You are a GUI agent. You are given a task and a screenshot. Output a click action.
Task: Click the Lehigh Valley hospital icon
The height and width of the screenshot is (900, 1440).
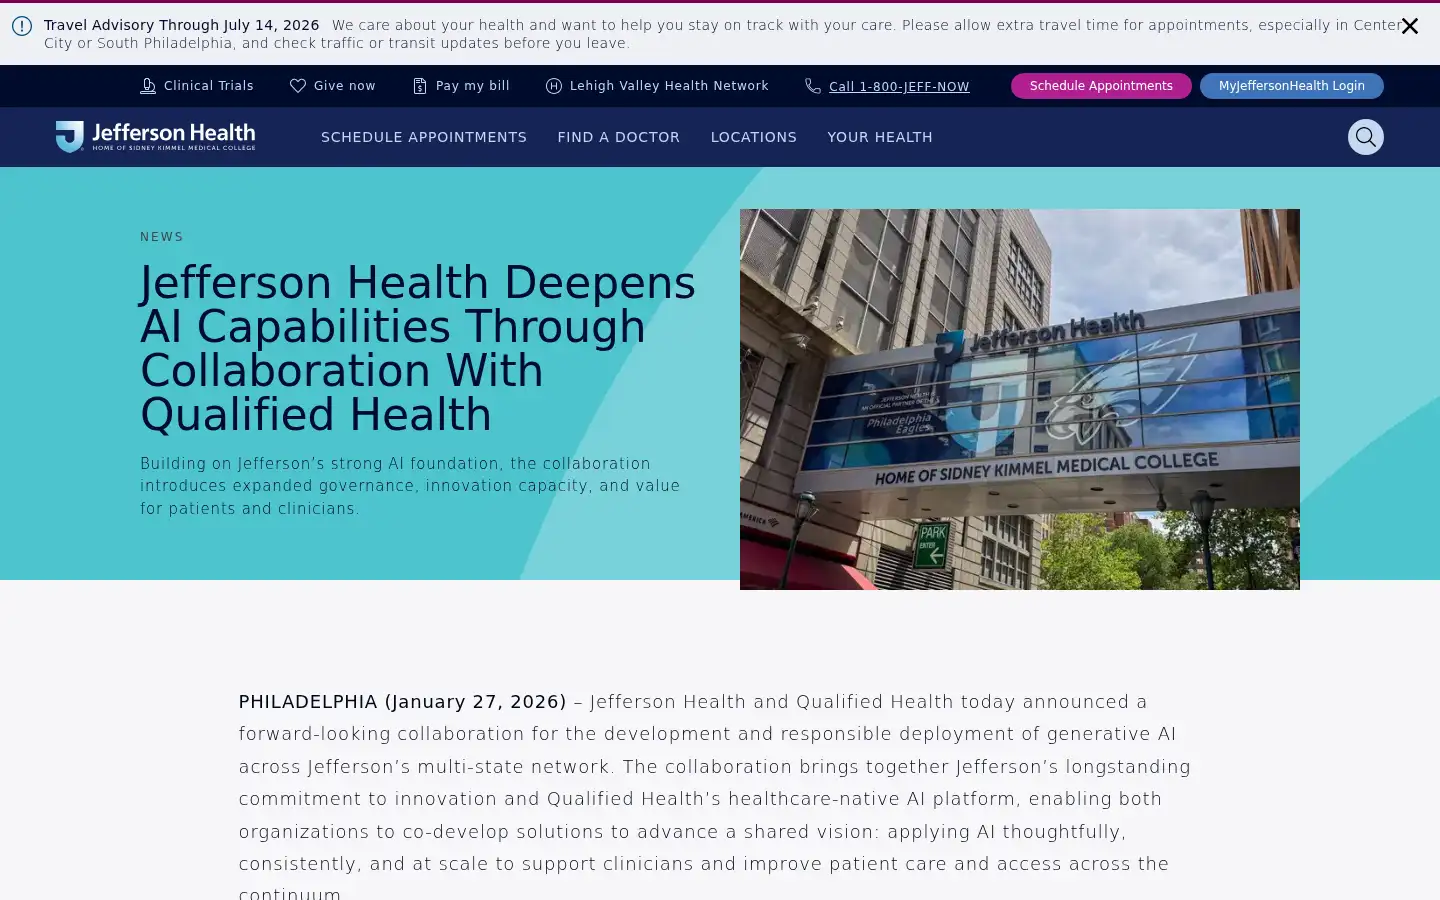tap(554, 86)
